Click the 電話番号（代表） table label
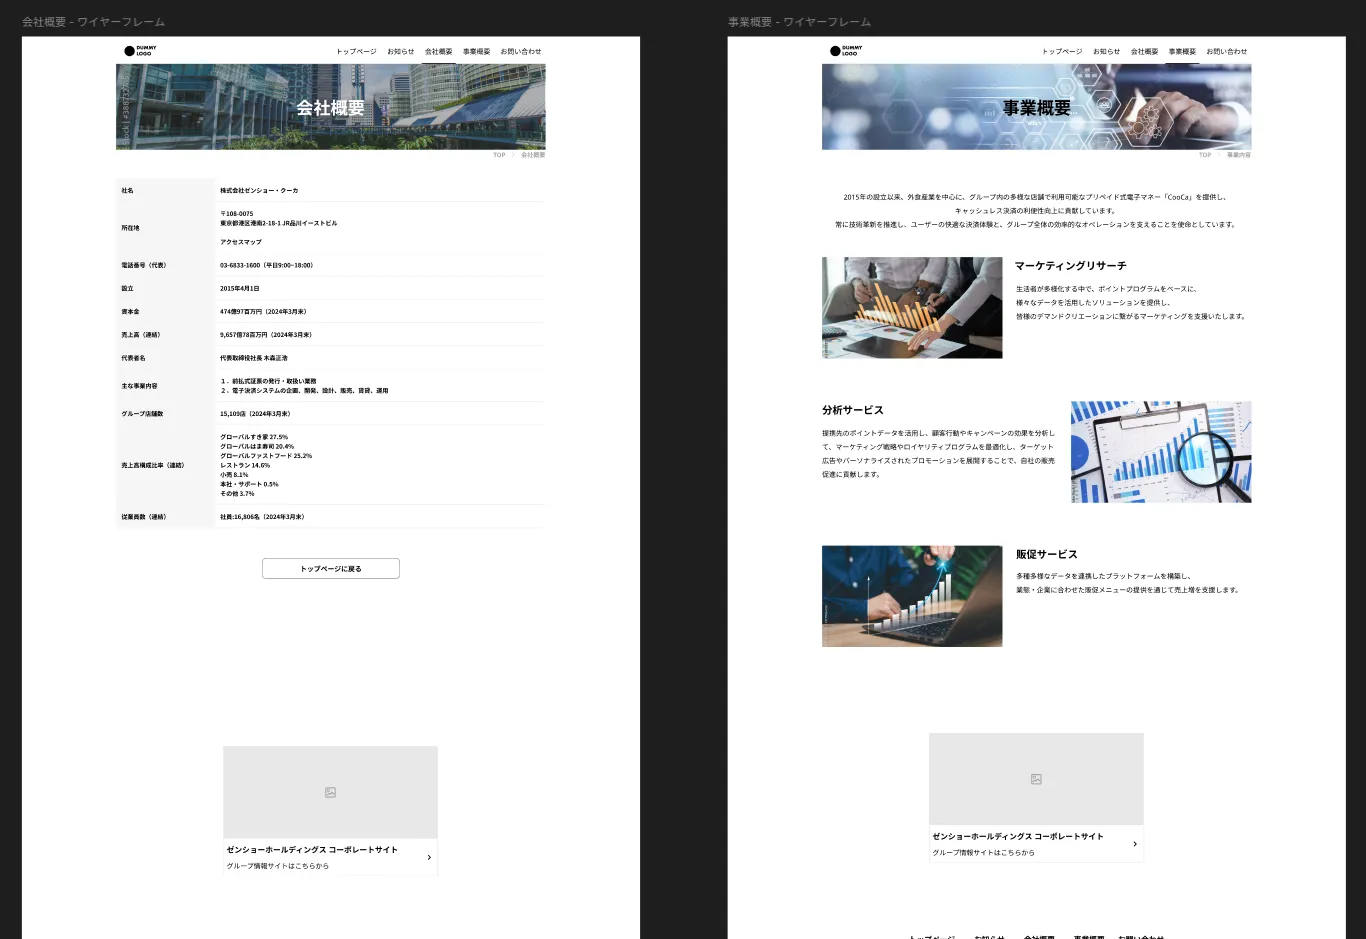1366x939 pixels. pyautogui.click(x=144, y=265)
